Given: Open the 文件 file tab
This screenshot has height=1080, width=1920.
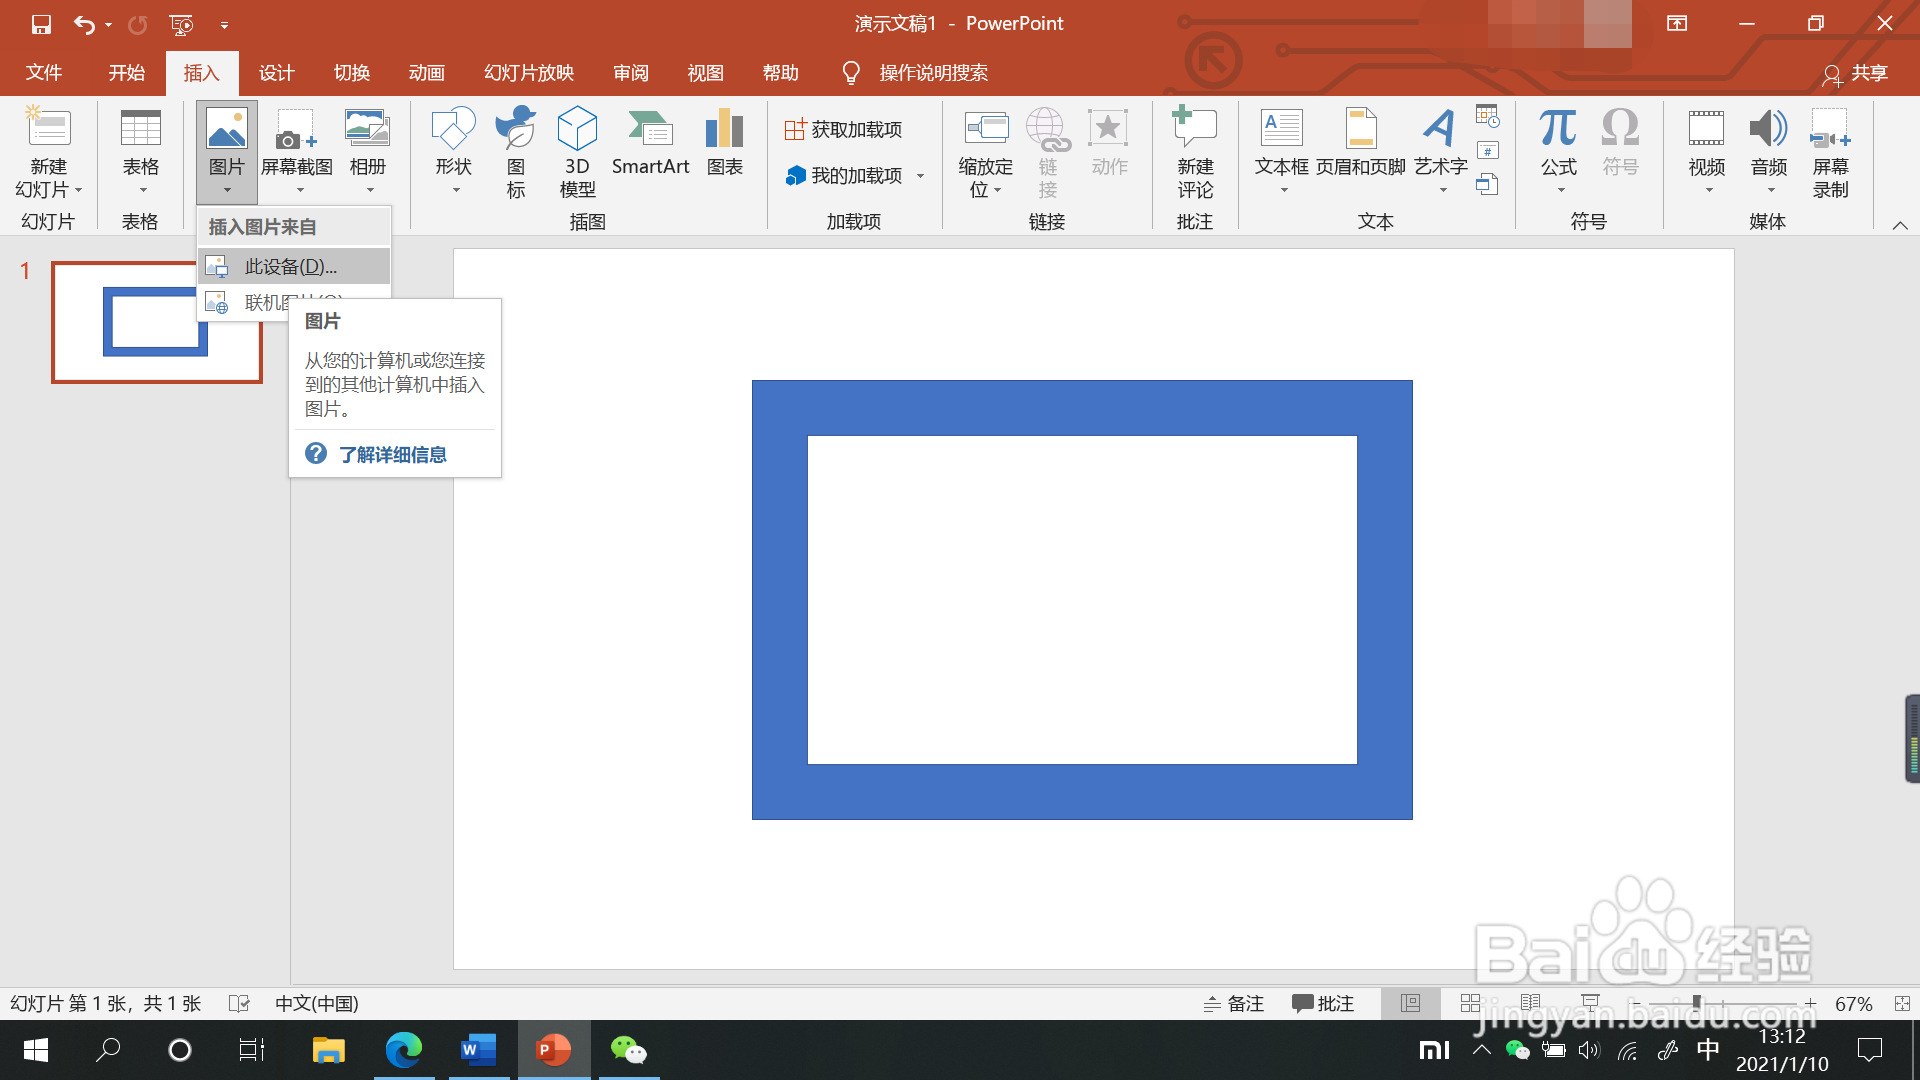Looking at the screenshot, I should 44,73.
